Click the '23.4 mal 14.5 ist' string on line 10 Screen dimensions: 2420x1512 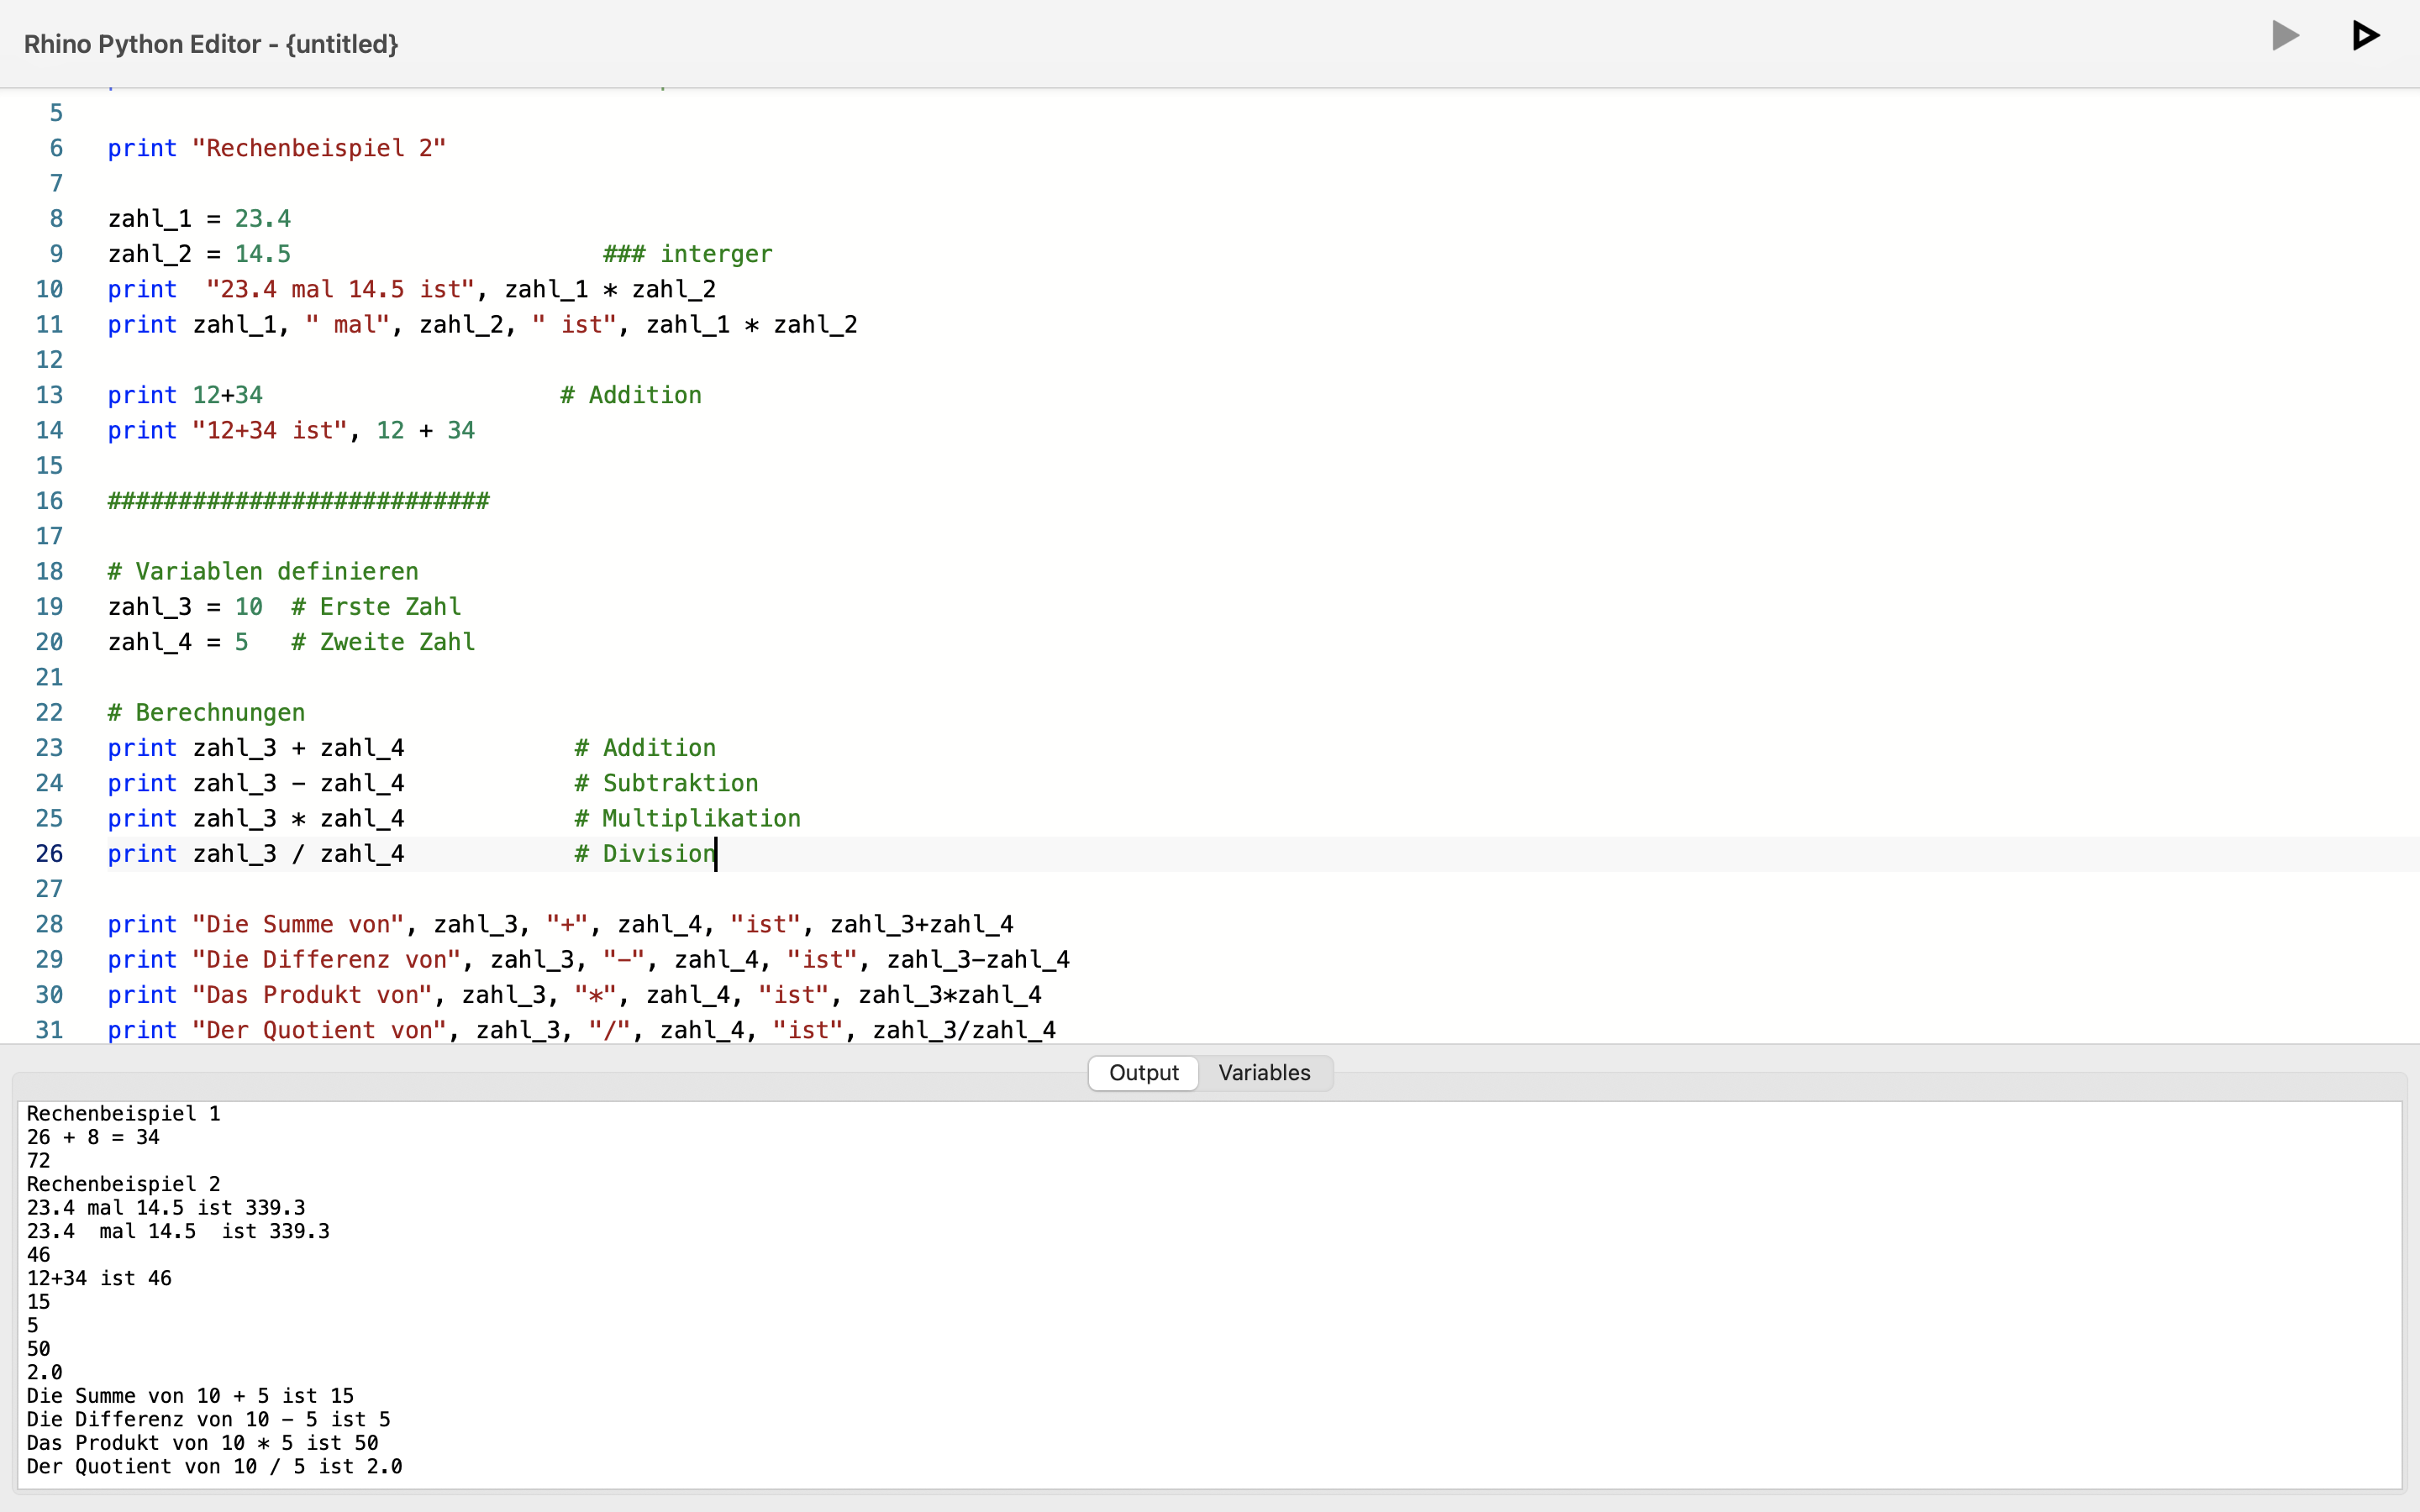[x=340, y=290]
